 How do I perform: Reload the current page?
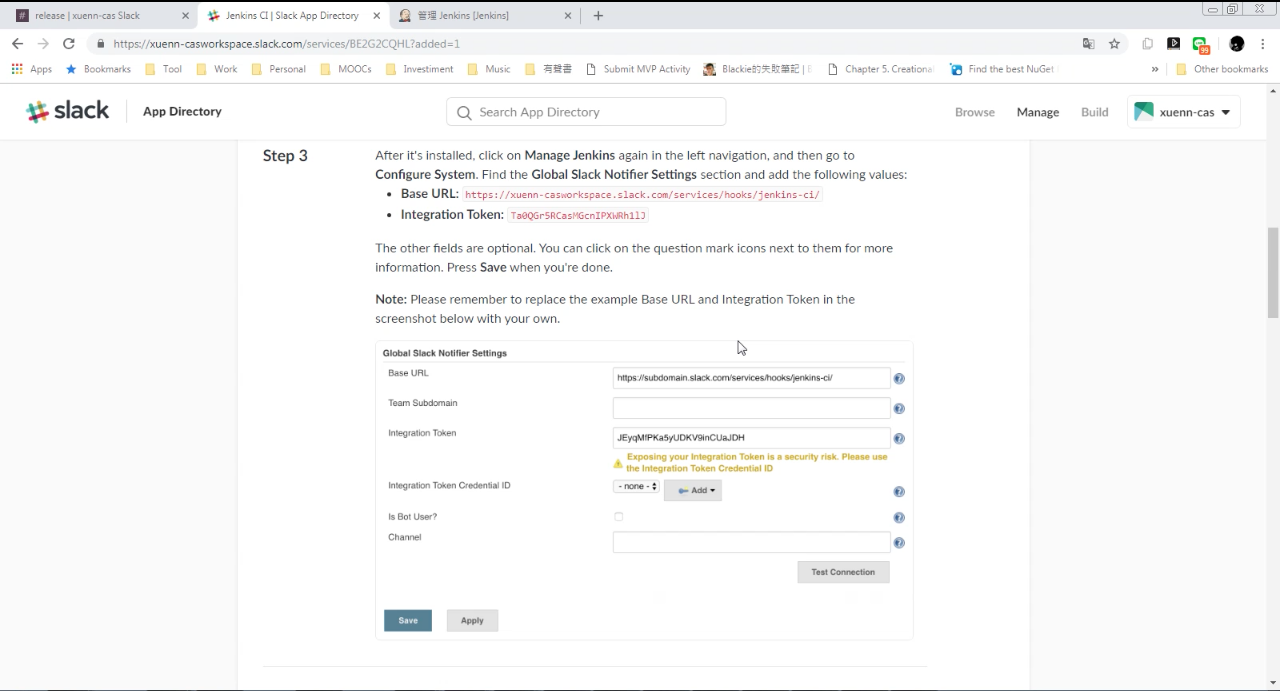point(69,44)
